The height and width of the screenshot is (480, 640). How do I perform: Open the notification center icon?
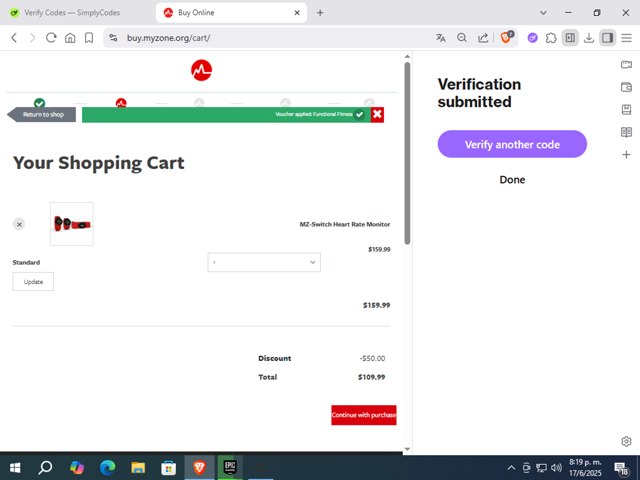point(621,469)
